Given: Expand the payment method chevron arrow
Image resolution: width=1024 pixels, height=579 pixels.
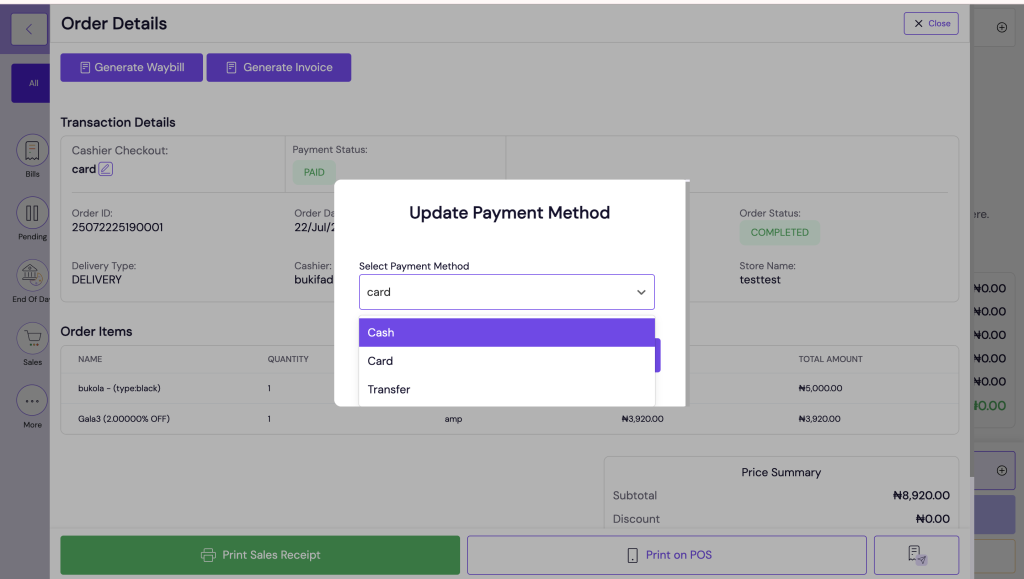Looking at the screenshot, I should tap(641, 291).
